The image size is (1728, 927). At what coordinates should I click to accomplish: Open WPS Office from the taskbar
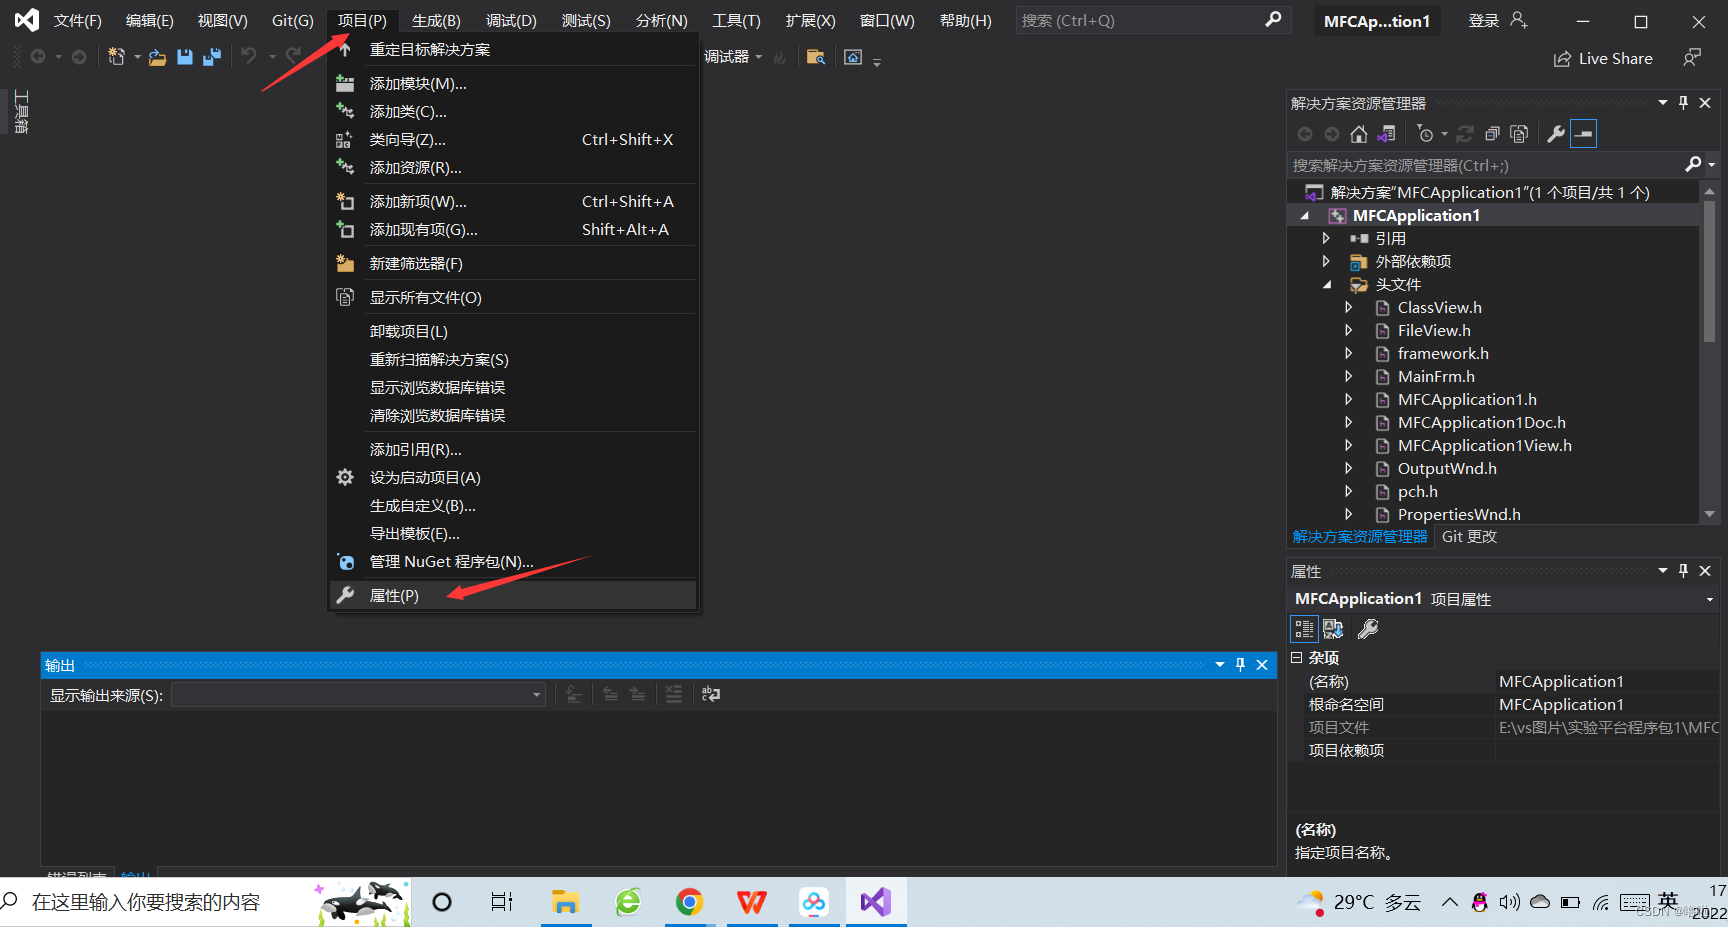pos(752,902)
